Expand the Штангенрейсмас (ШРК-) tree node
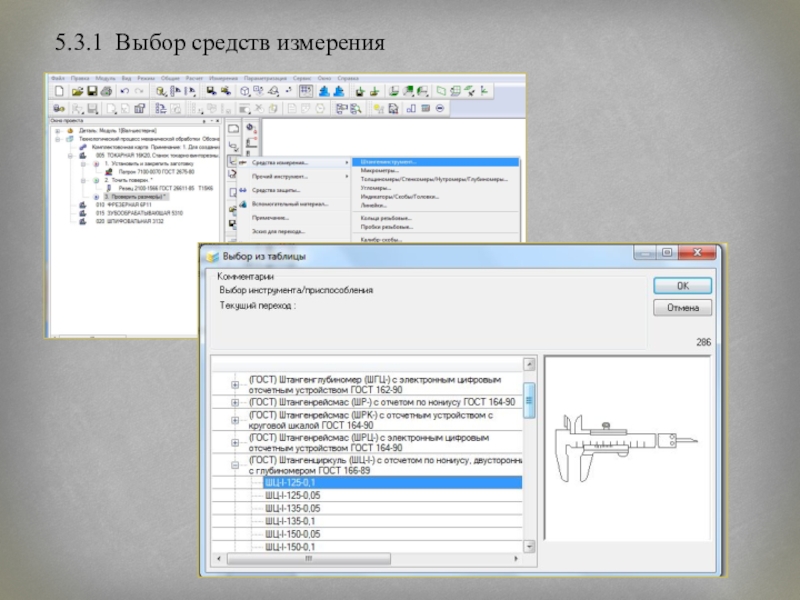Screen dimensions: 800x600 (x=236, y=420)
